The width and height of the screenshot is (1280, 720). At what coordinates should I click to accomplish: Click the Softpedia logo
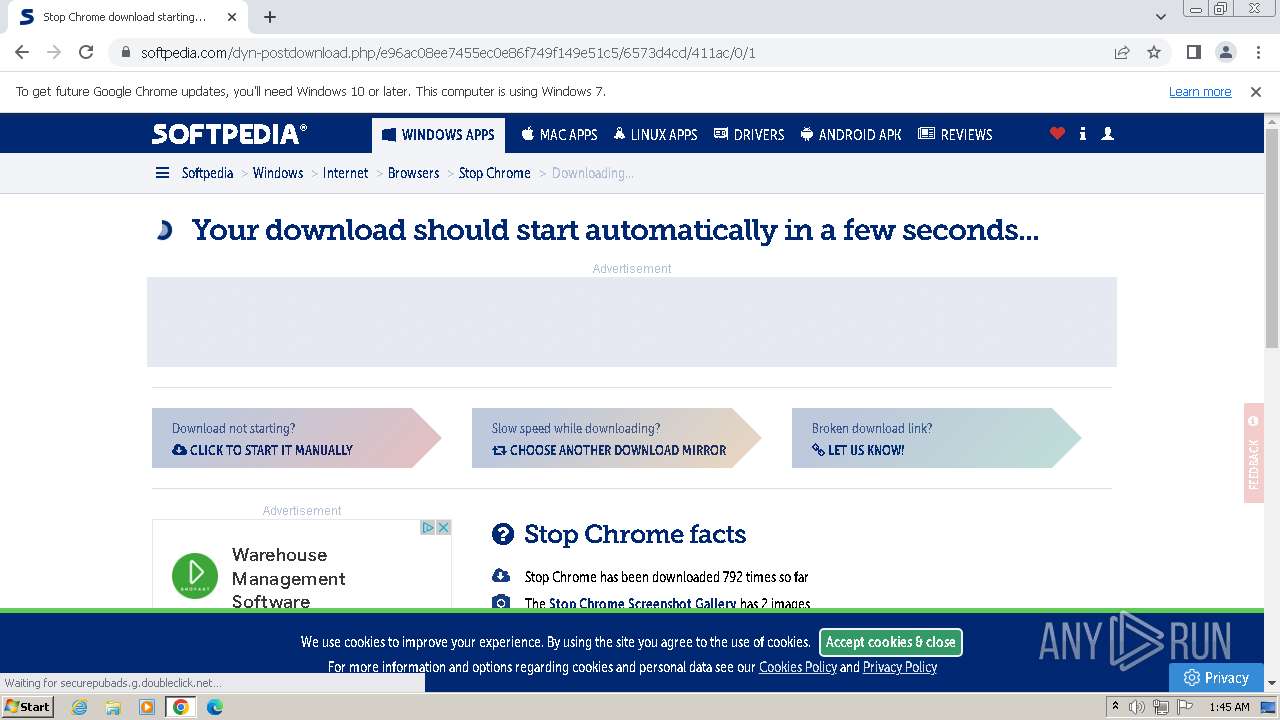(x=230, y=134)
